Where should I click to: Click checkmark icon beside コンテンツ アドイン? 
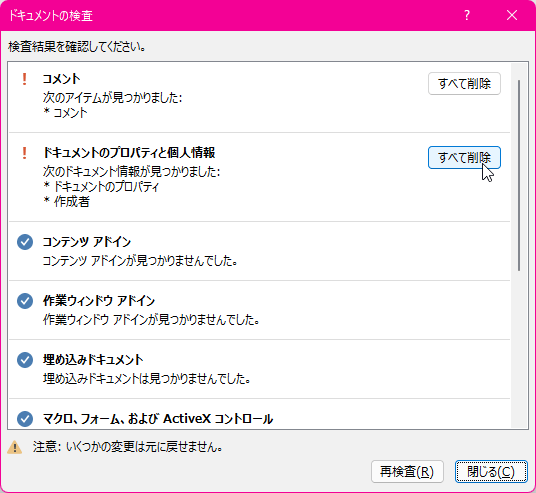(25, 242)
